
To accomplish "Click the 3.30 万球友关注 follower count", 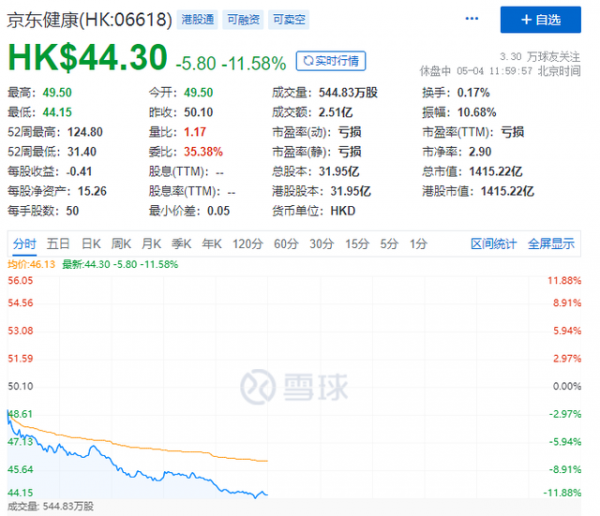I will (x=540, y=57).
